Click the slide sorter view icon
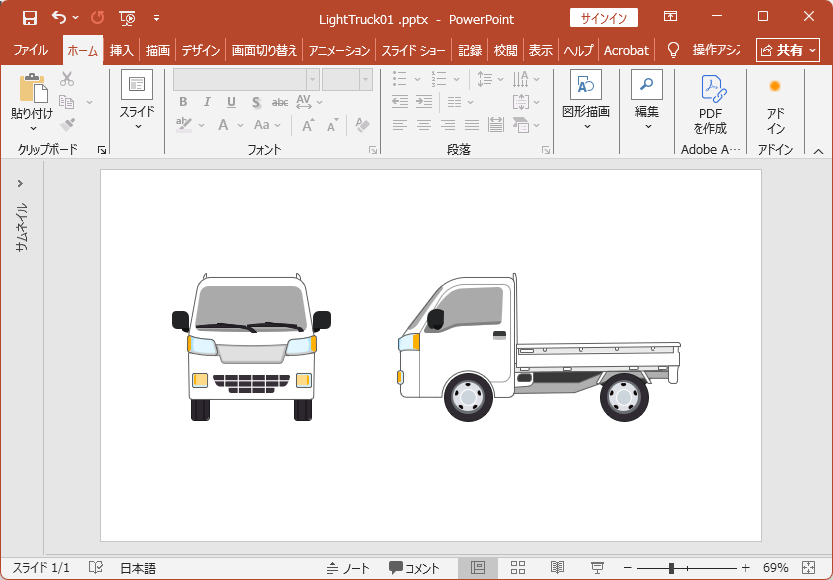The image size is (833, 580). coord(518,568)
